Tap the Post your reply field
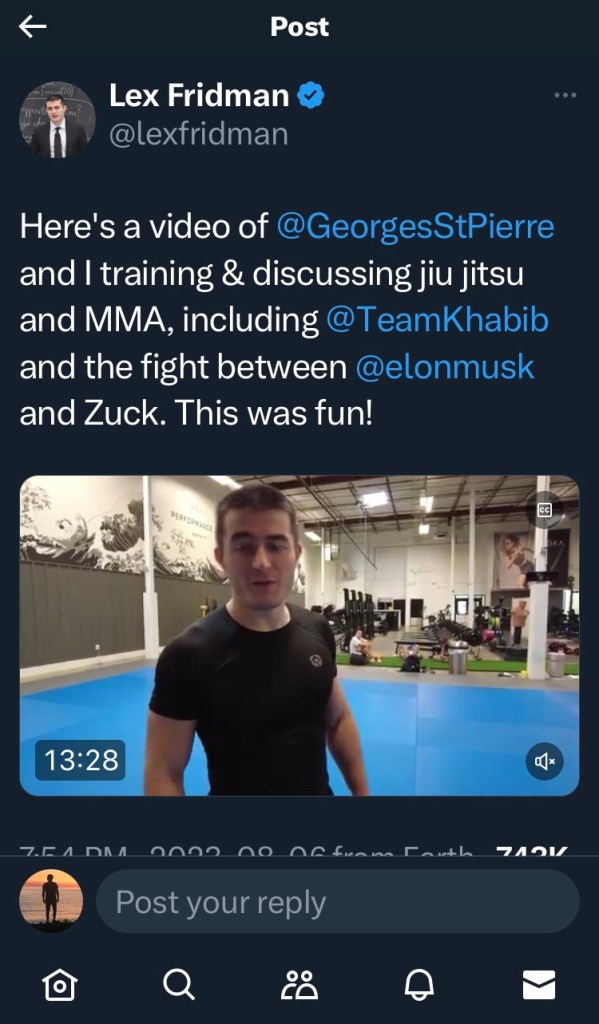 tap(338, 902)
